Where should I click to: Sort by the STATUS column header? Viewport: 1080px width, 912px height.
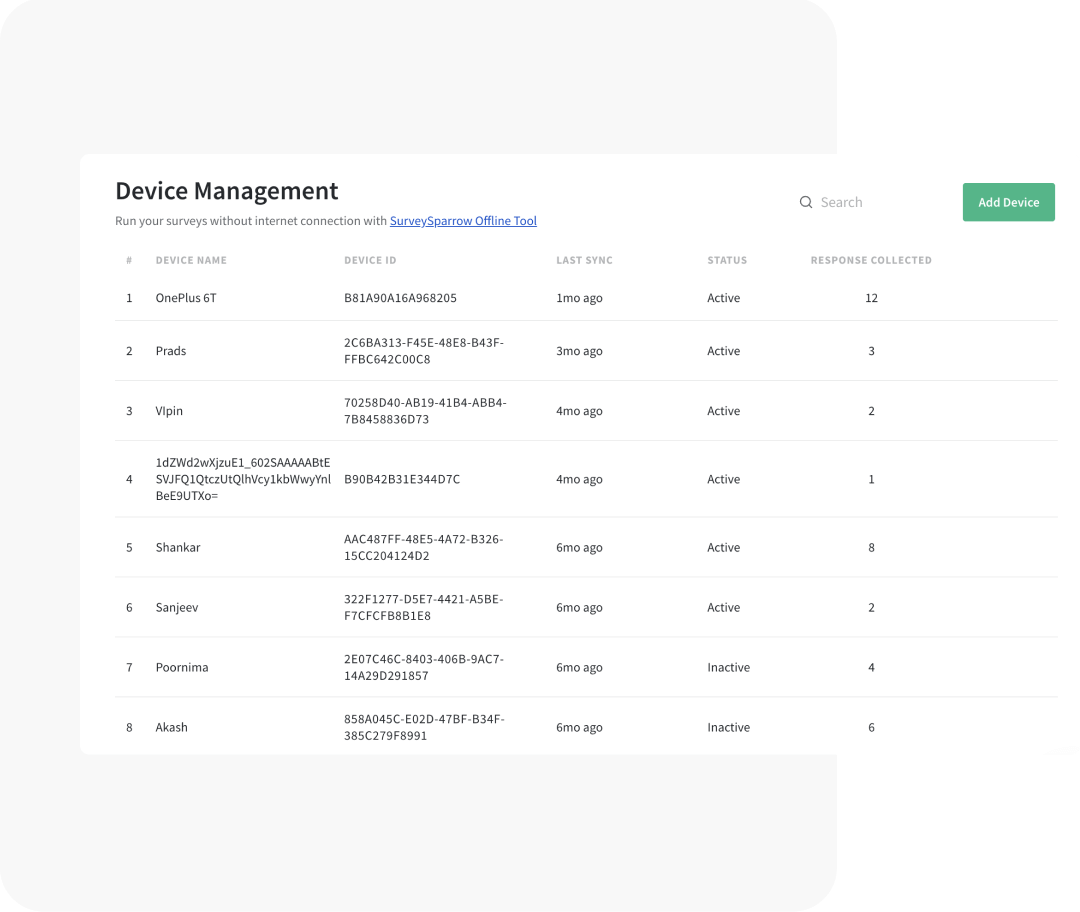point(727,260)
